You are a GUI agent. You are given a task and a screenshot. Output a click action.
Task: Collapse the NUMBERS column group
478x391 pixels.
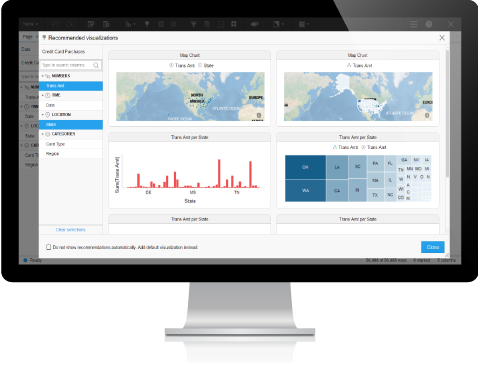click(43, 76)
